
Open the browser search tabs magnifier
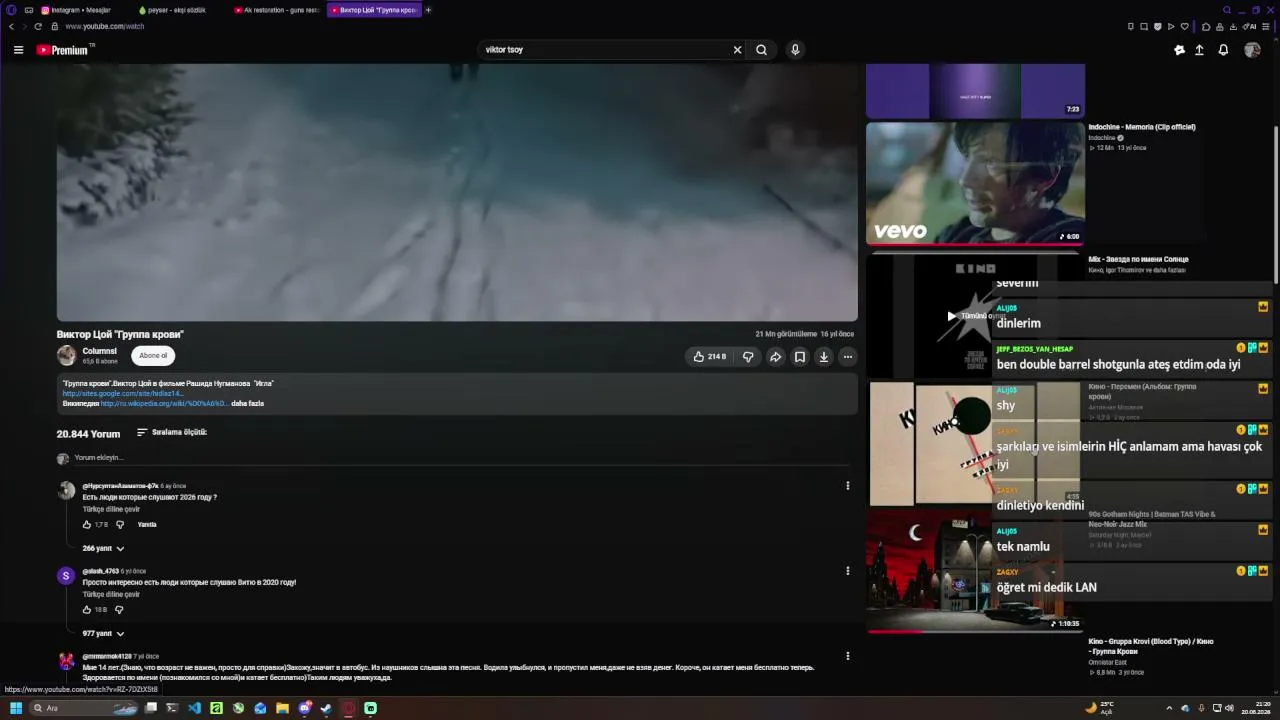[1227, 10]
